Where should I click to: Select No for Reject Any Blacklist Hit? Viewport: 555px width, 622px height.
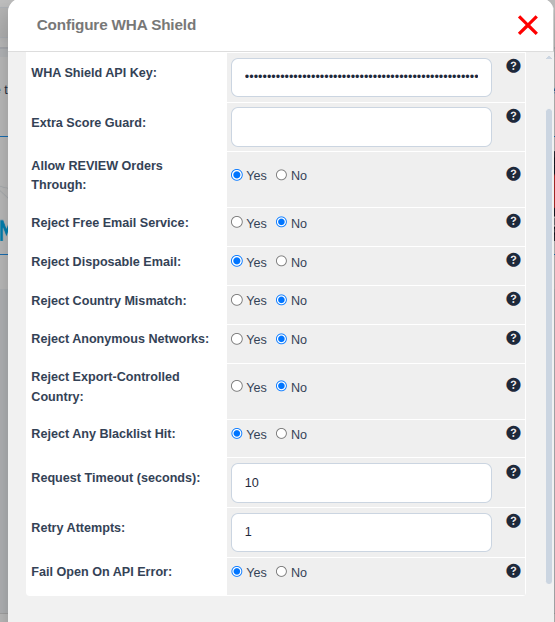[281, 434]
